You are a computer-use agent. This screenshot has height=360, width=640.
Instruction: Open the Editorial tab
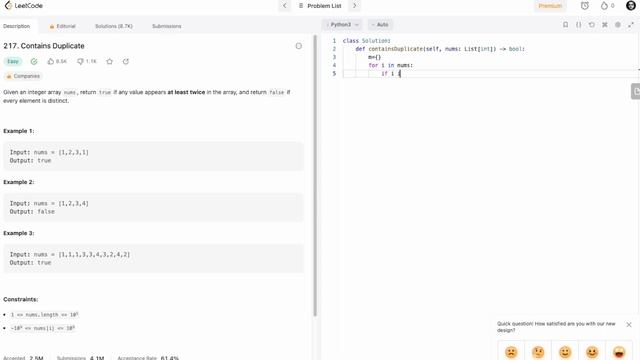(62, 26)
